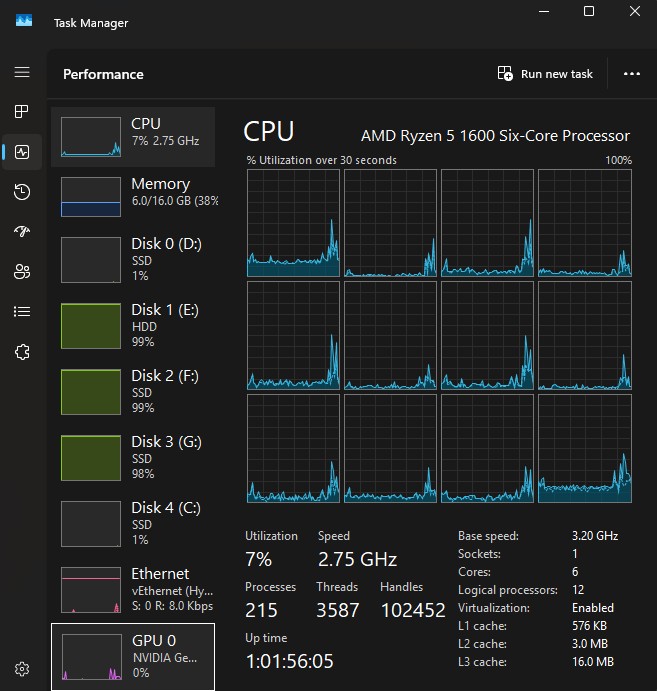The height and width of the screenshot is (691, 657).
Task: Open Task Manager settings gear
Action: [x=22, y=669]
